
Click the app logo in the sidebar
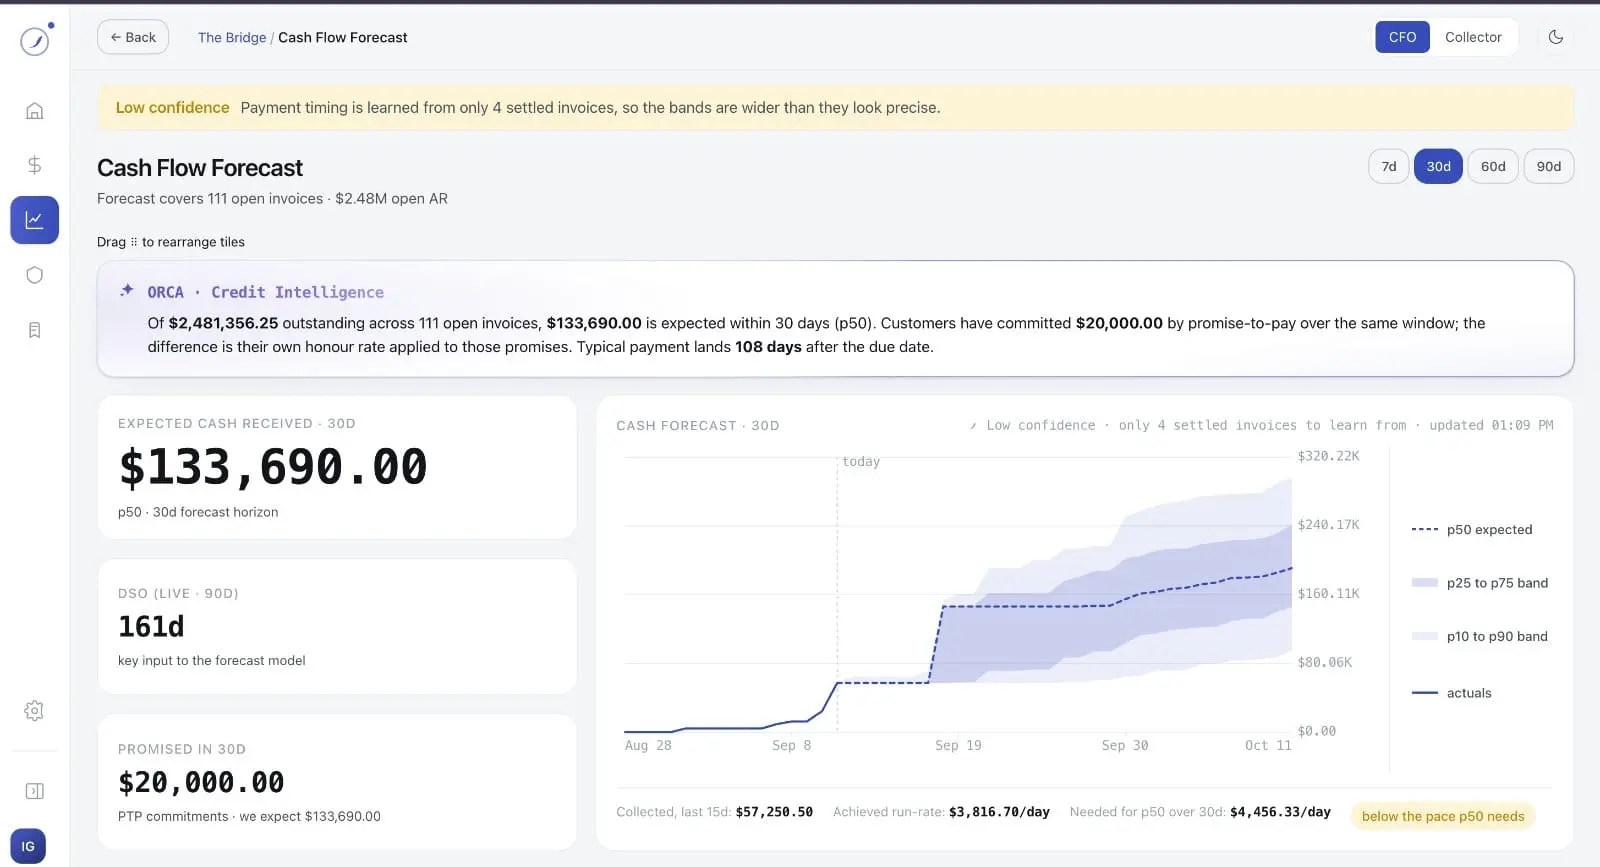35,40
